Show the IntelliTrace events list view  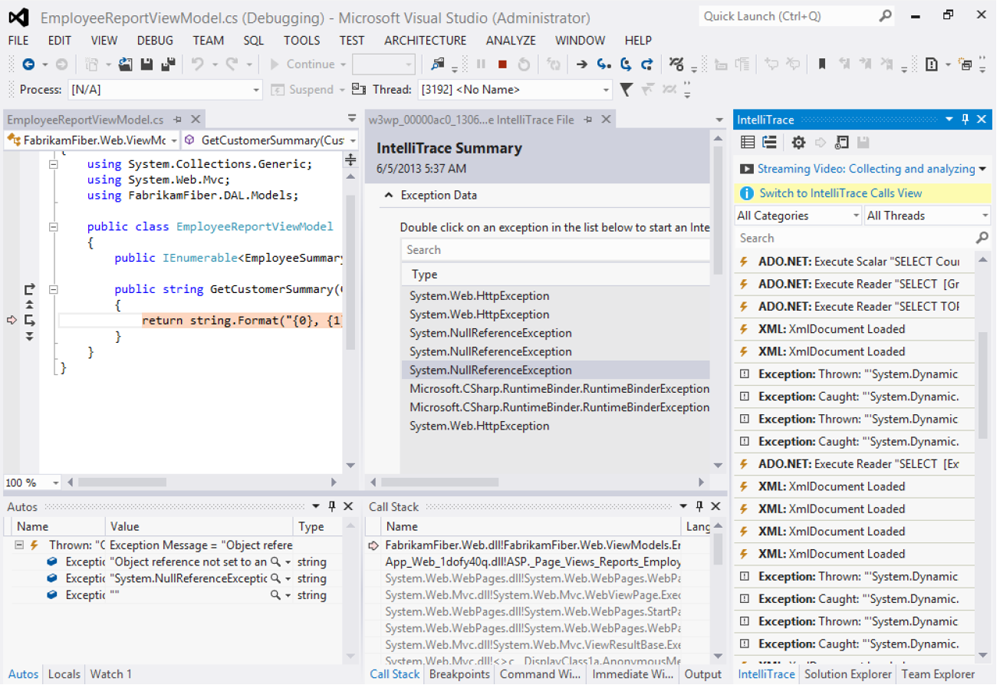(x=748, y=143)
